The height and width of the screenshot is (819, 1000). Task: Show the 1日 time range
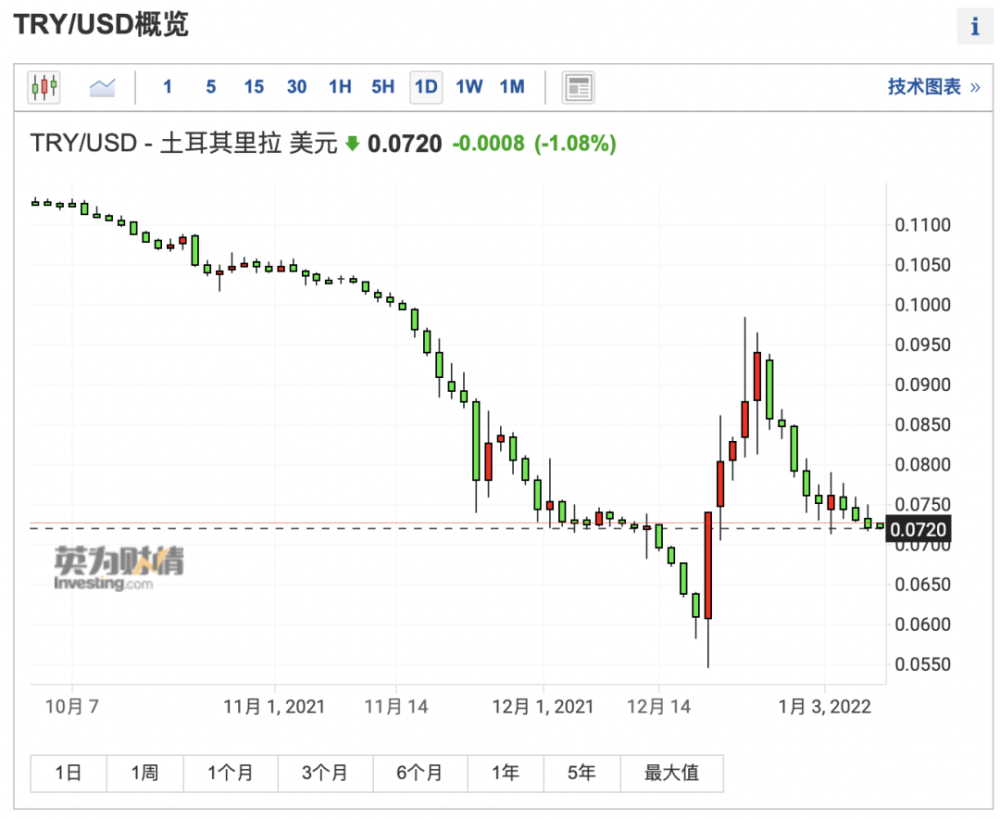pos(68,773)
